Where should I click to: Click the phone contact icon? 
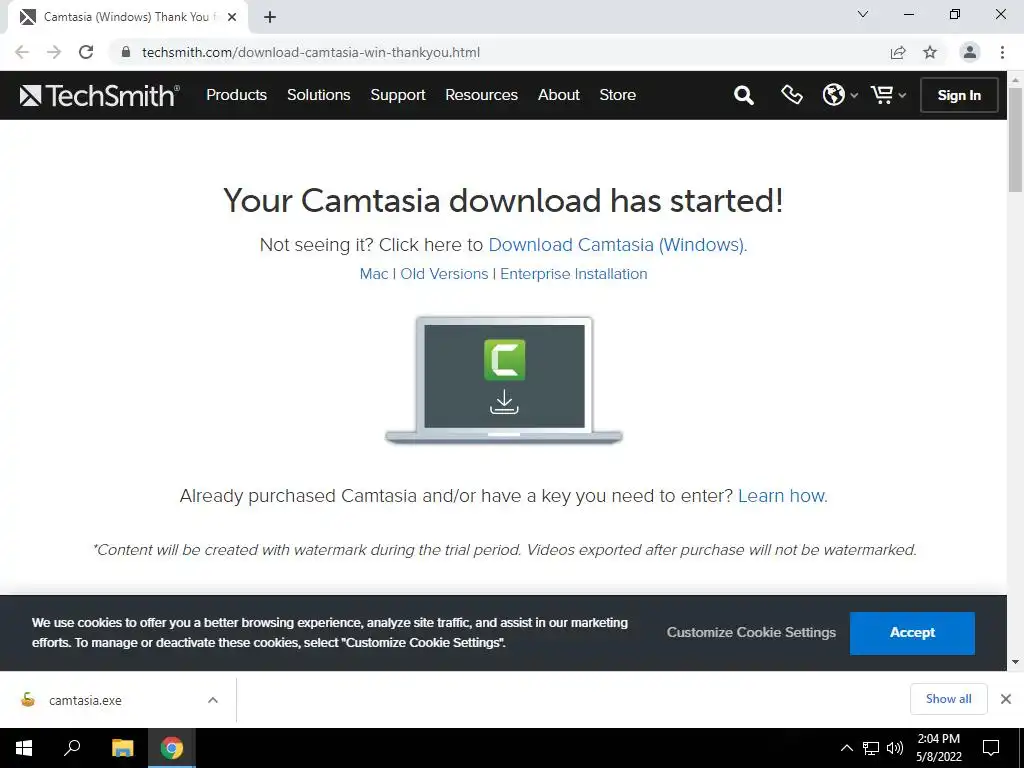pos(792,95)
